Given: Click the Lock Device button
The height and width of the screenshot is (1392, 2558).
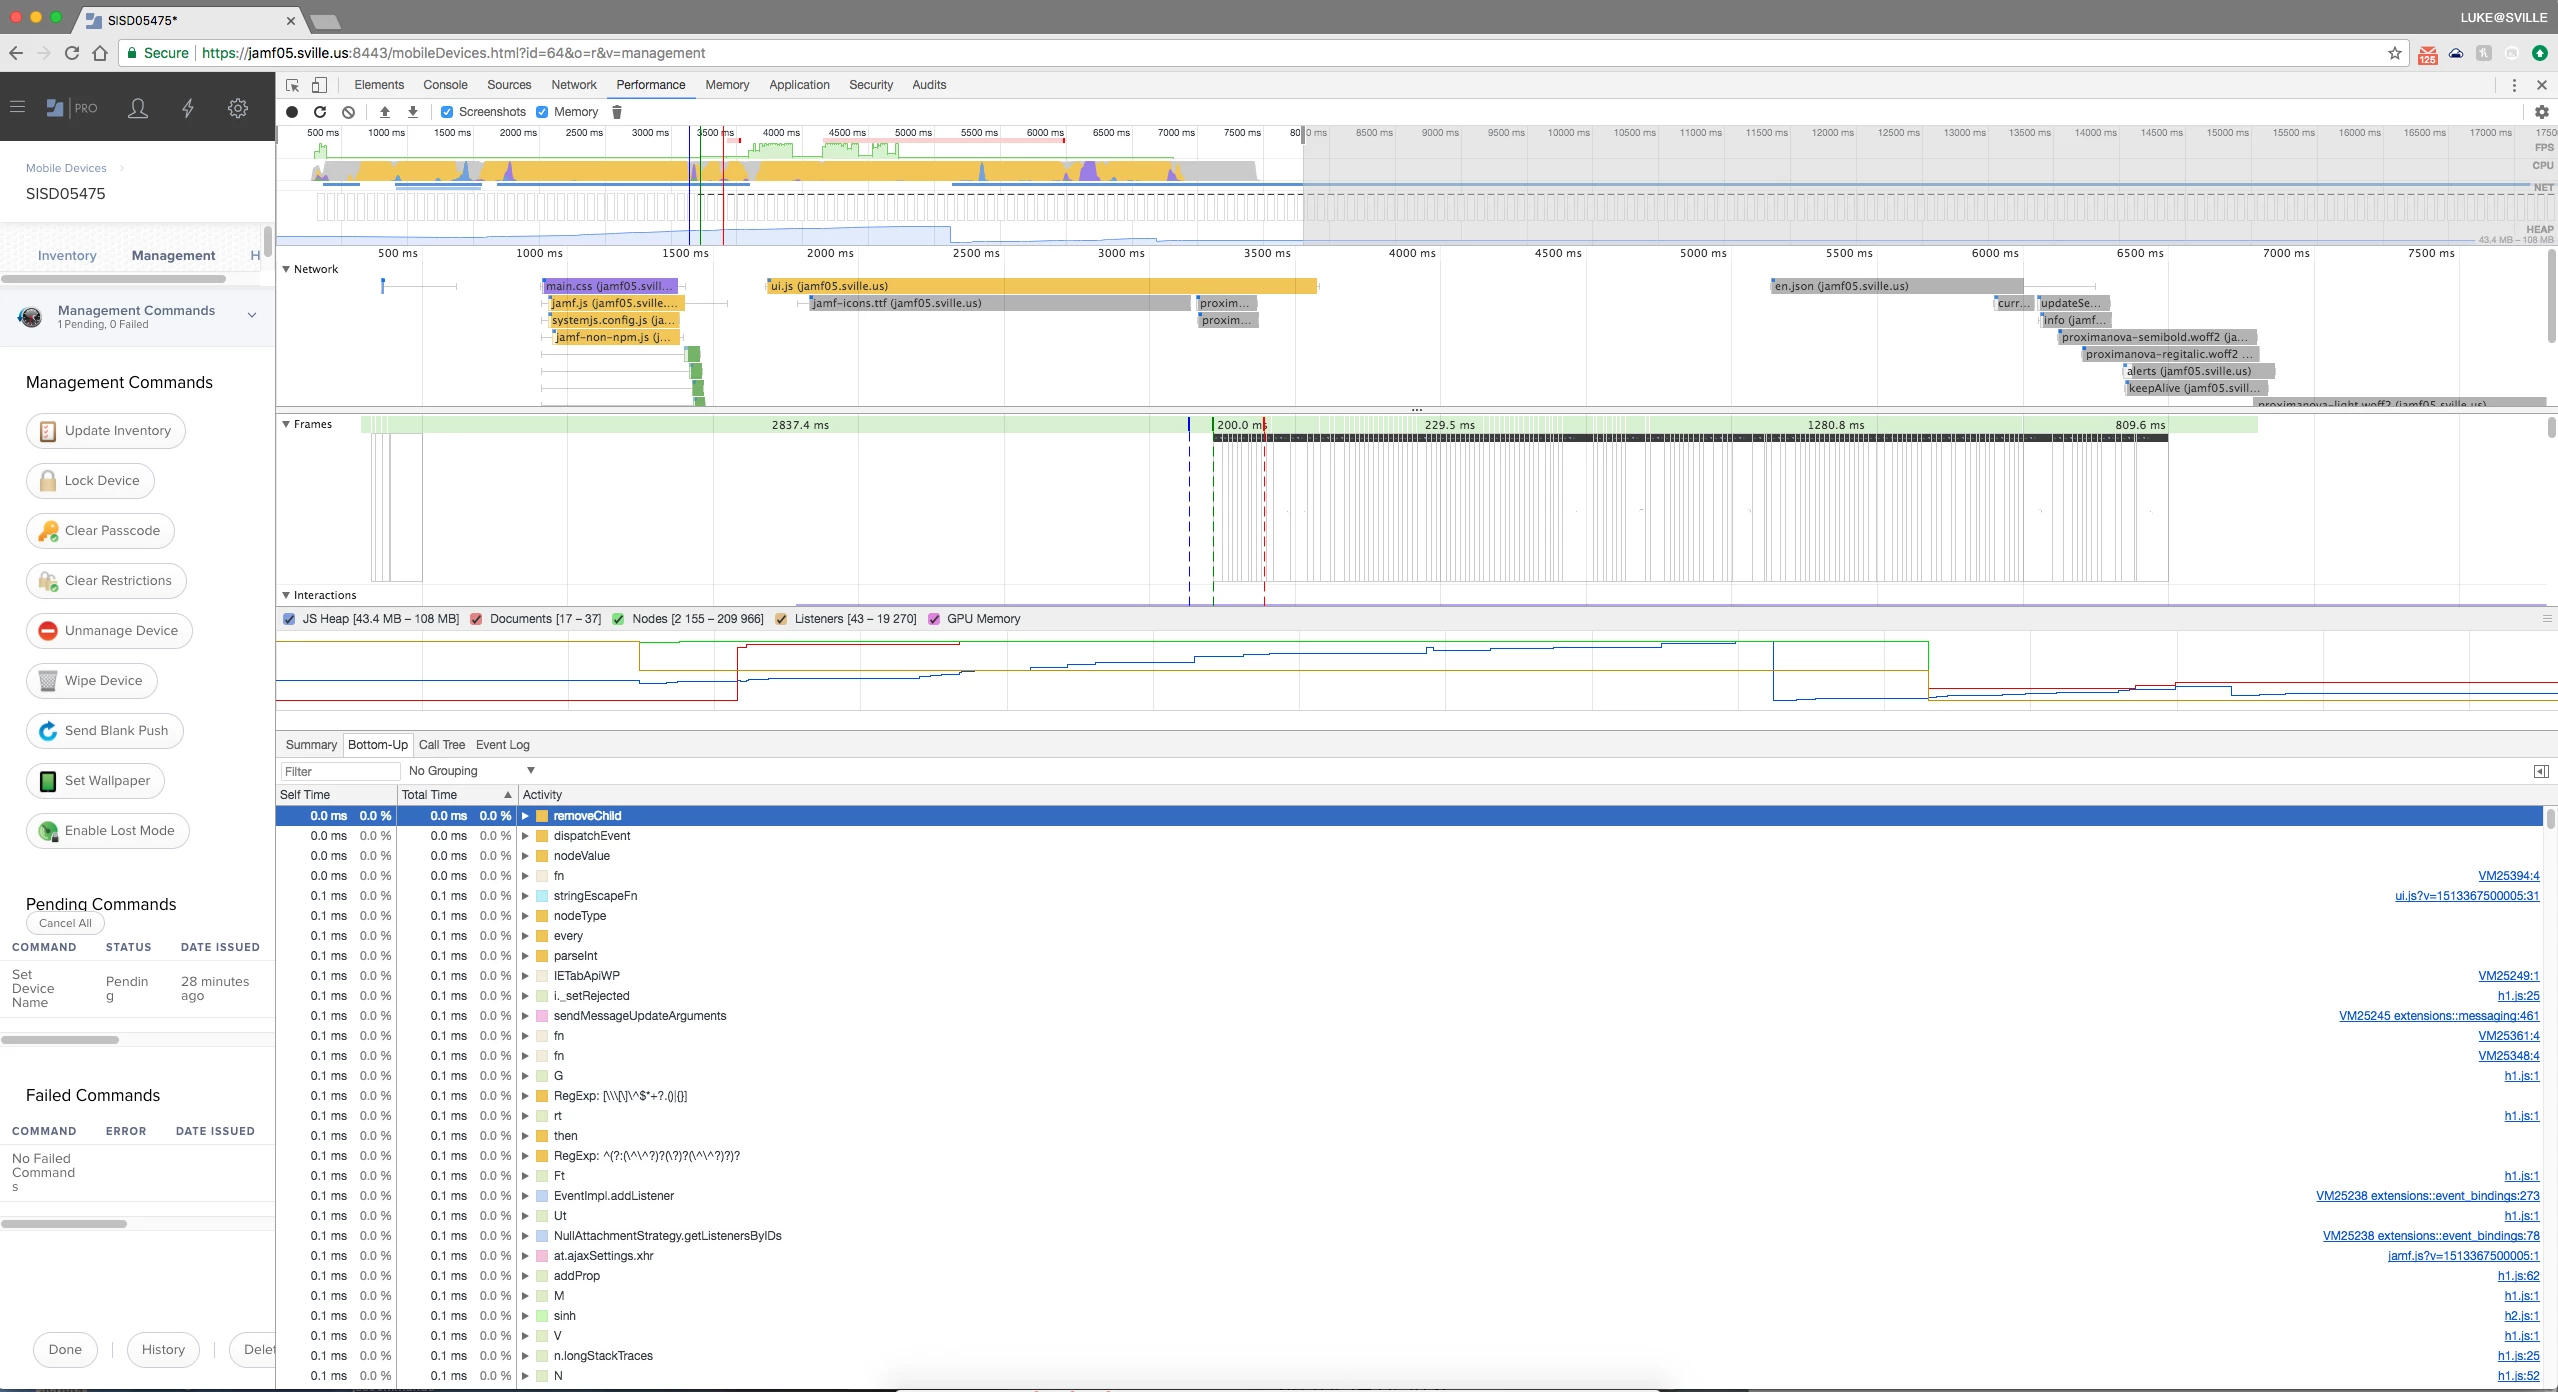Looking at the screenshot, I should (x=90, y=481).
